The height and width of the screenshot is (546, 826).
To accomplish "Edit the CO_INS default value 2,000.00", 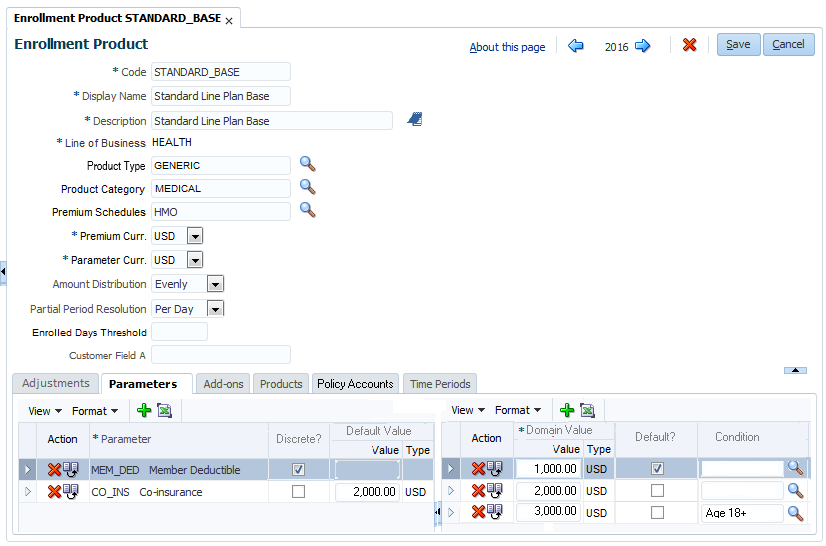I will [367, 492].
